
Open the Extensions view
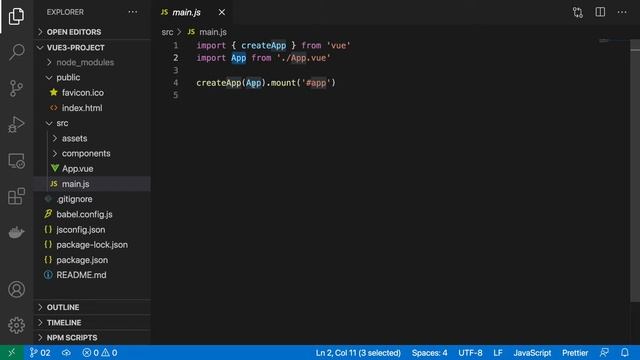pos(16,196)
